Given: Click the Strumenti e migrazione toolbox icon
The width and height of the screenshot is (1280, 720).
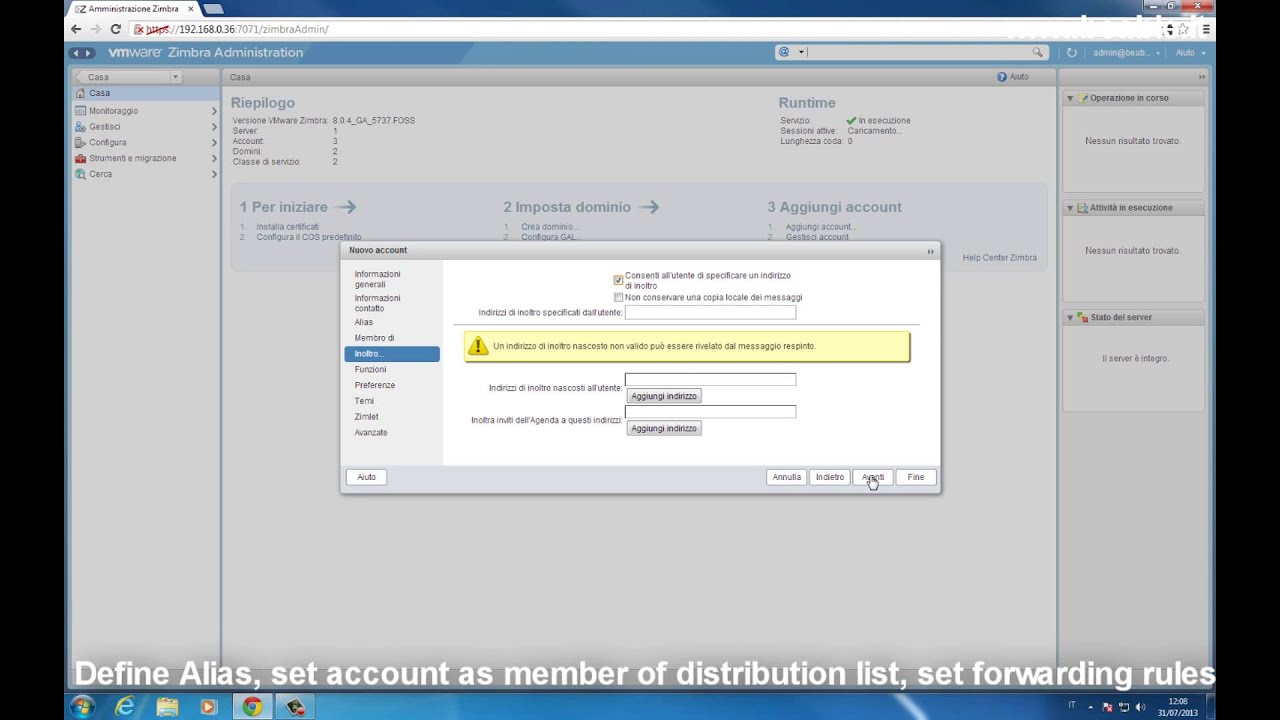Looking at the screenshot, I should pos(81,158).
